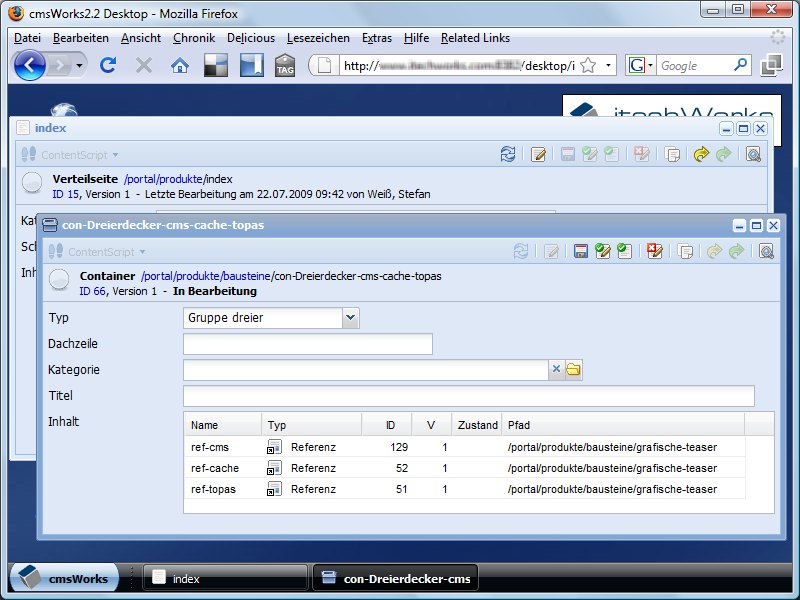
Task: Click the TAG toolbar icon
Action: [x=285, y=66]
